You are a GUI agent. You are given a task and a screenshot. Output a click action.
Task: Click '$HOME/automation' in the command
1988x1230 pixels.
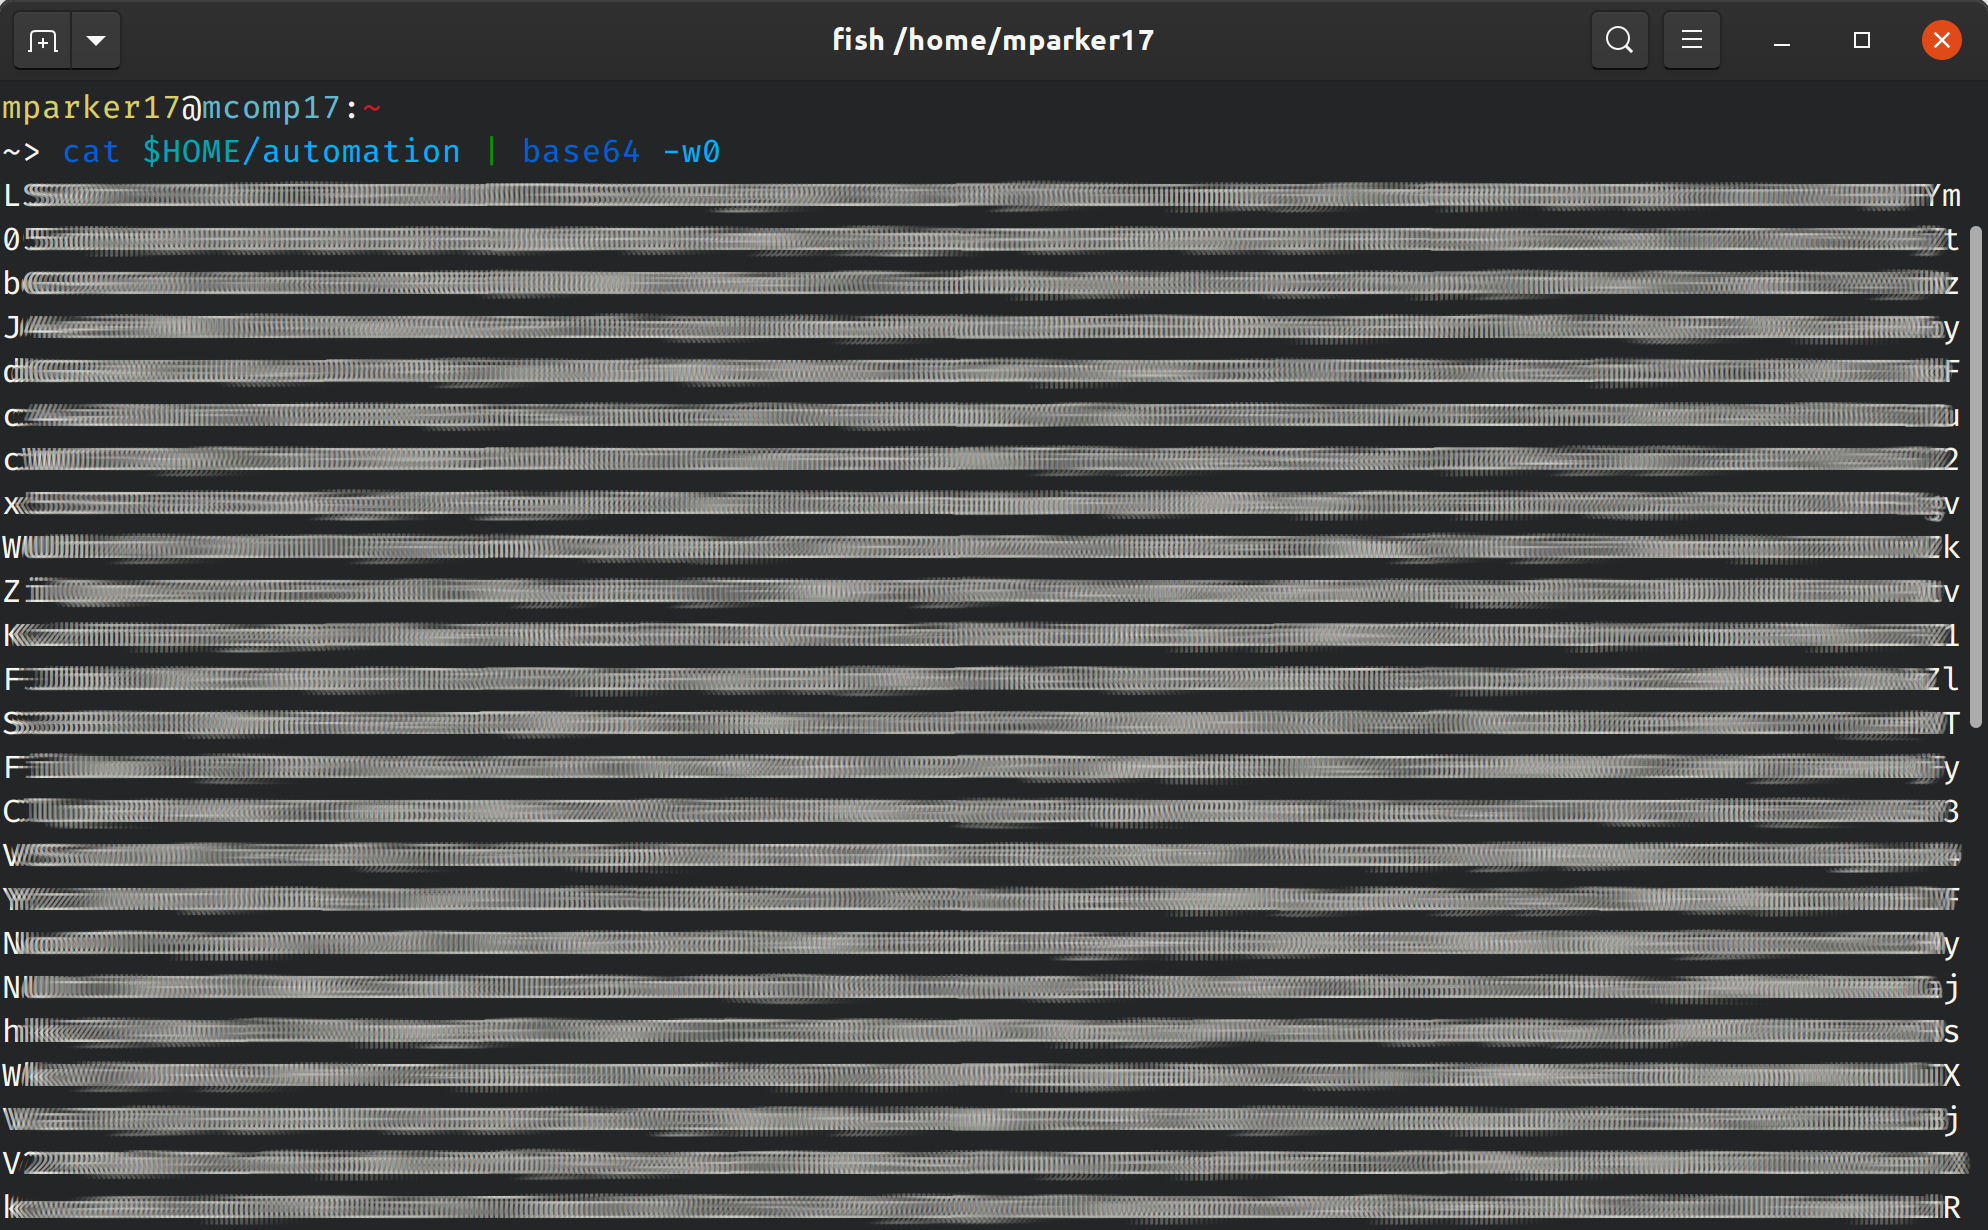coord(301,151)
